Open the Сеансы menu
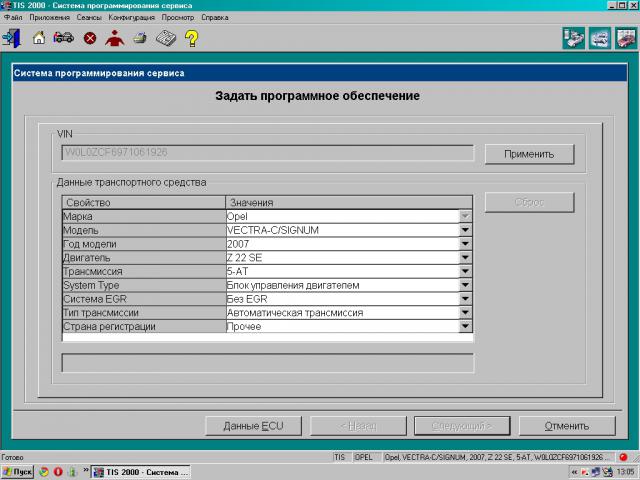The width and height of the screenshot is (640, 480). tap(89, 18)
